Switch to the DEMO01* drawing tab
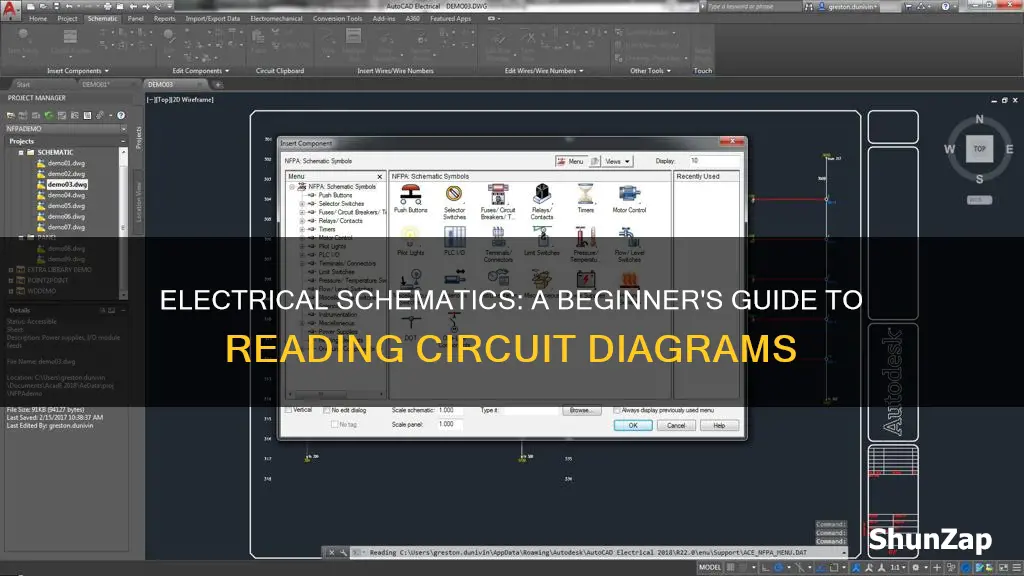The width and height of the screenshot is (1024, 576). tap(95, 85)
